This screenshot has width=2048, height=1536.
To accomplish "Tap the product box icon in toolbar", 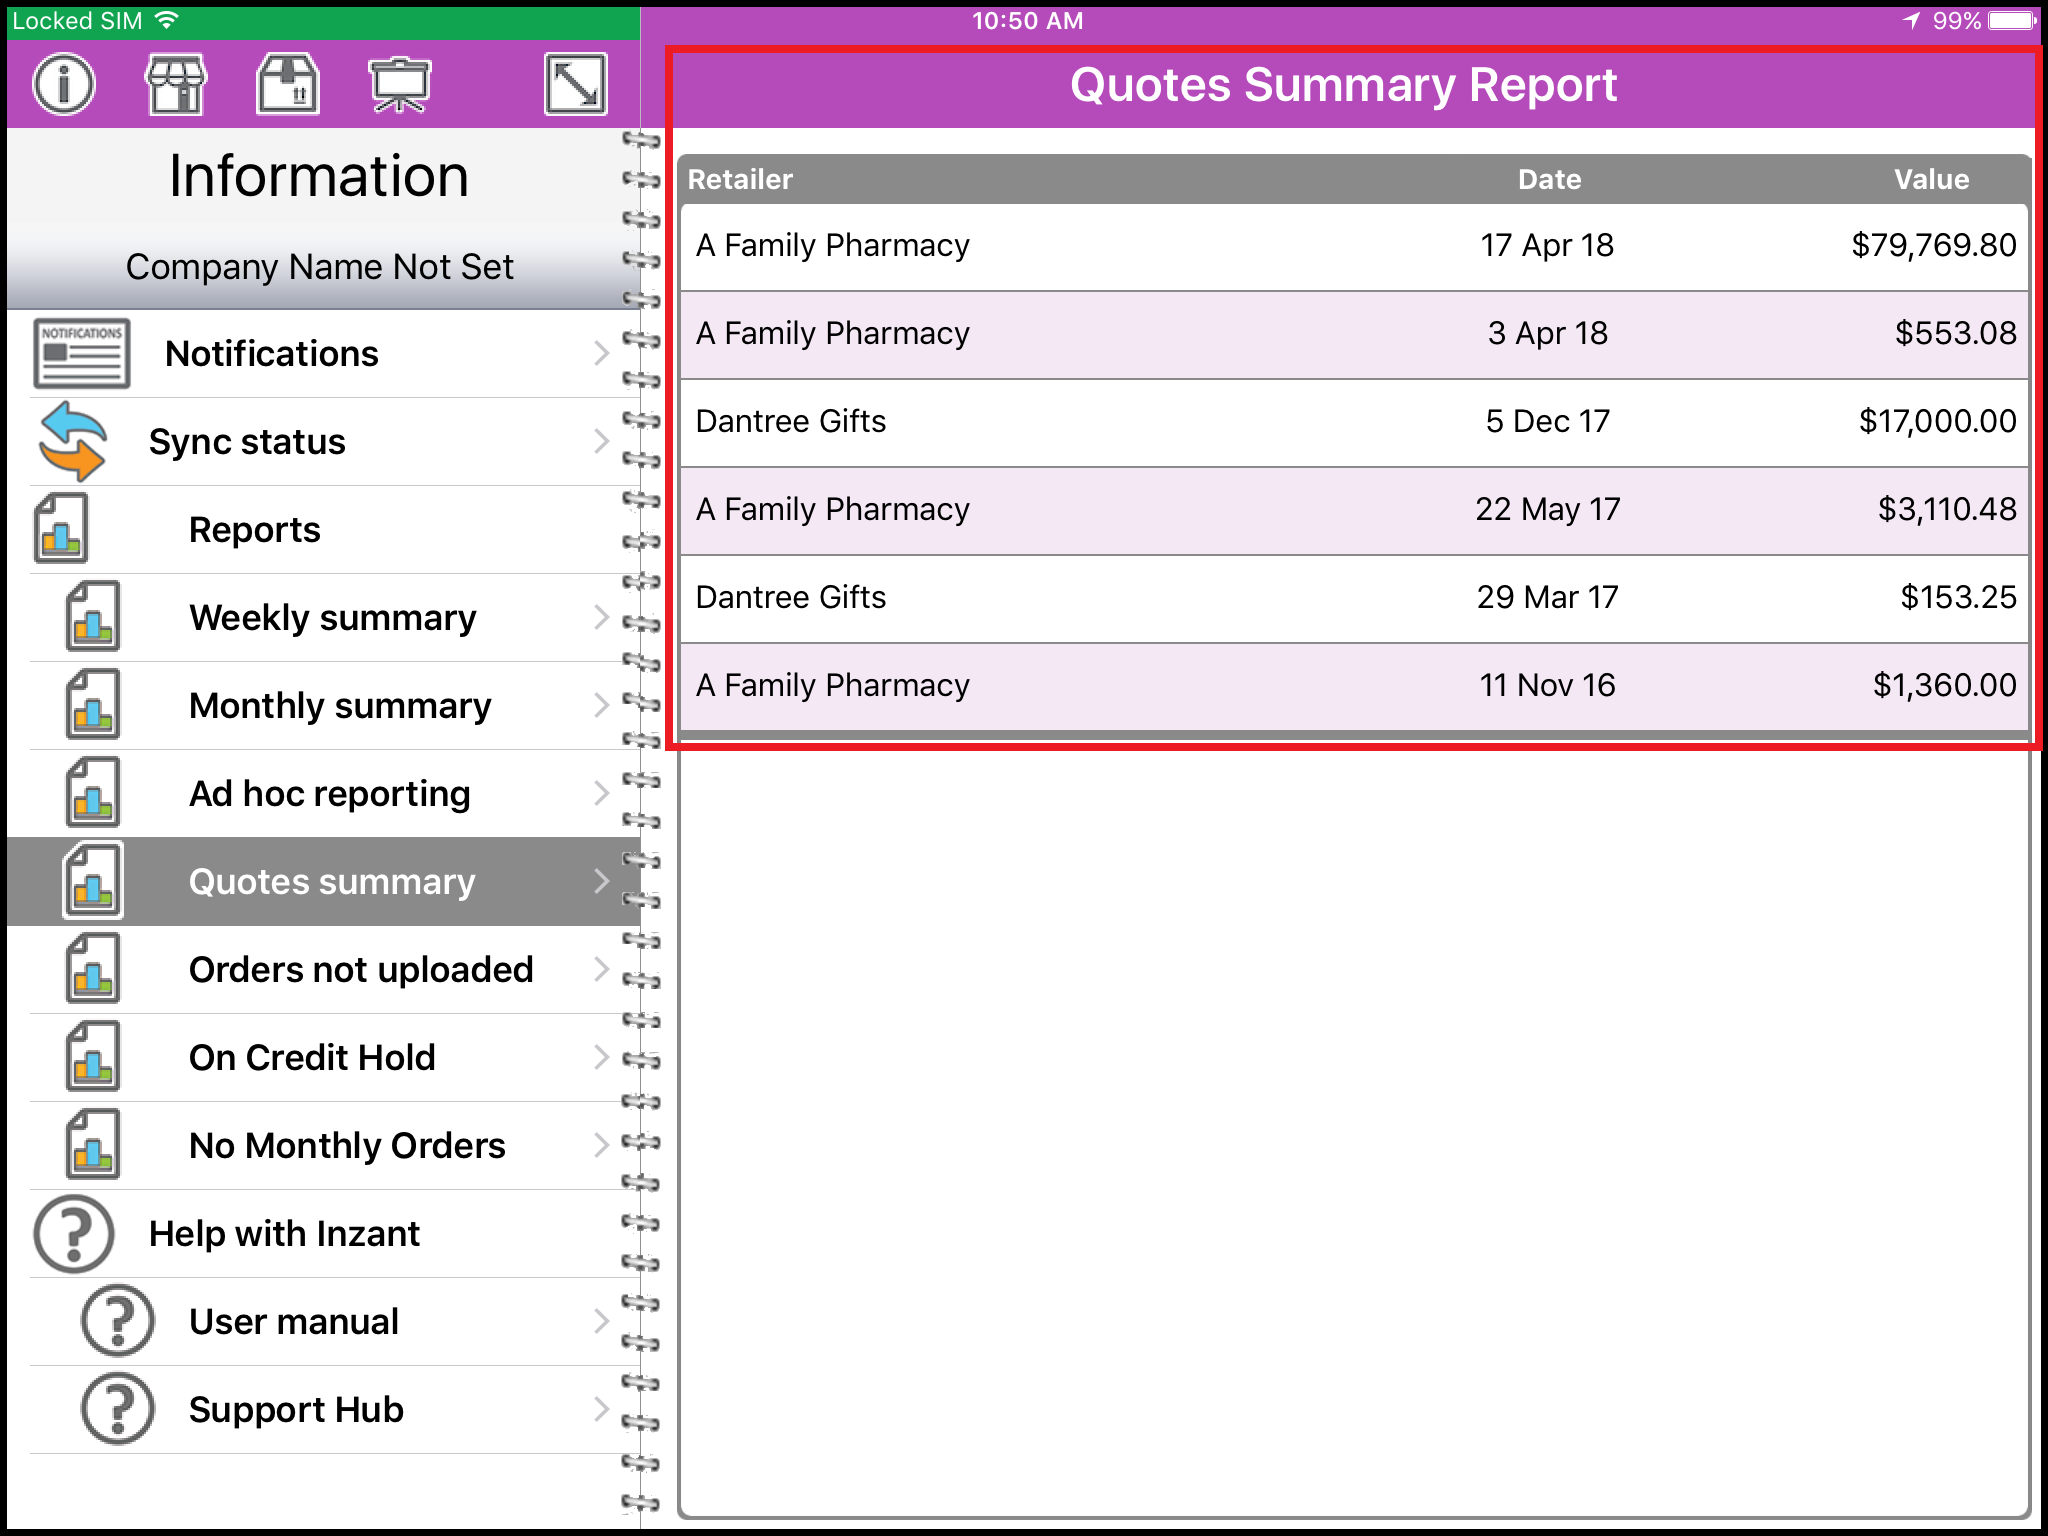I will click(288, 84).
